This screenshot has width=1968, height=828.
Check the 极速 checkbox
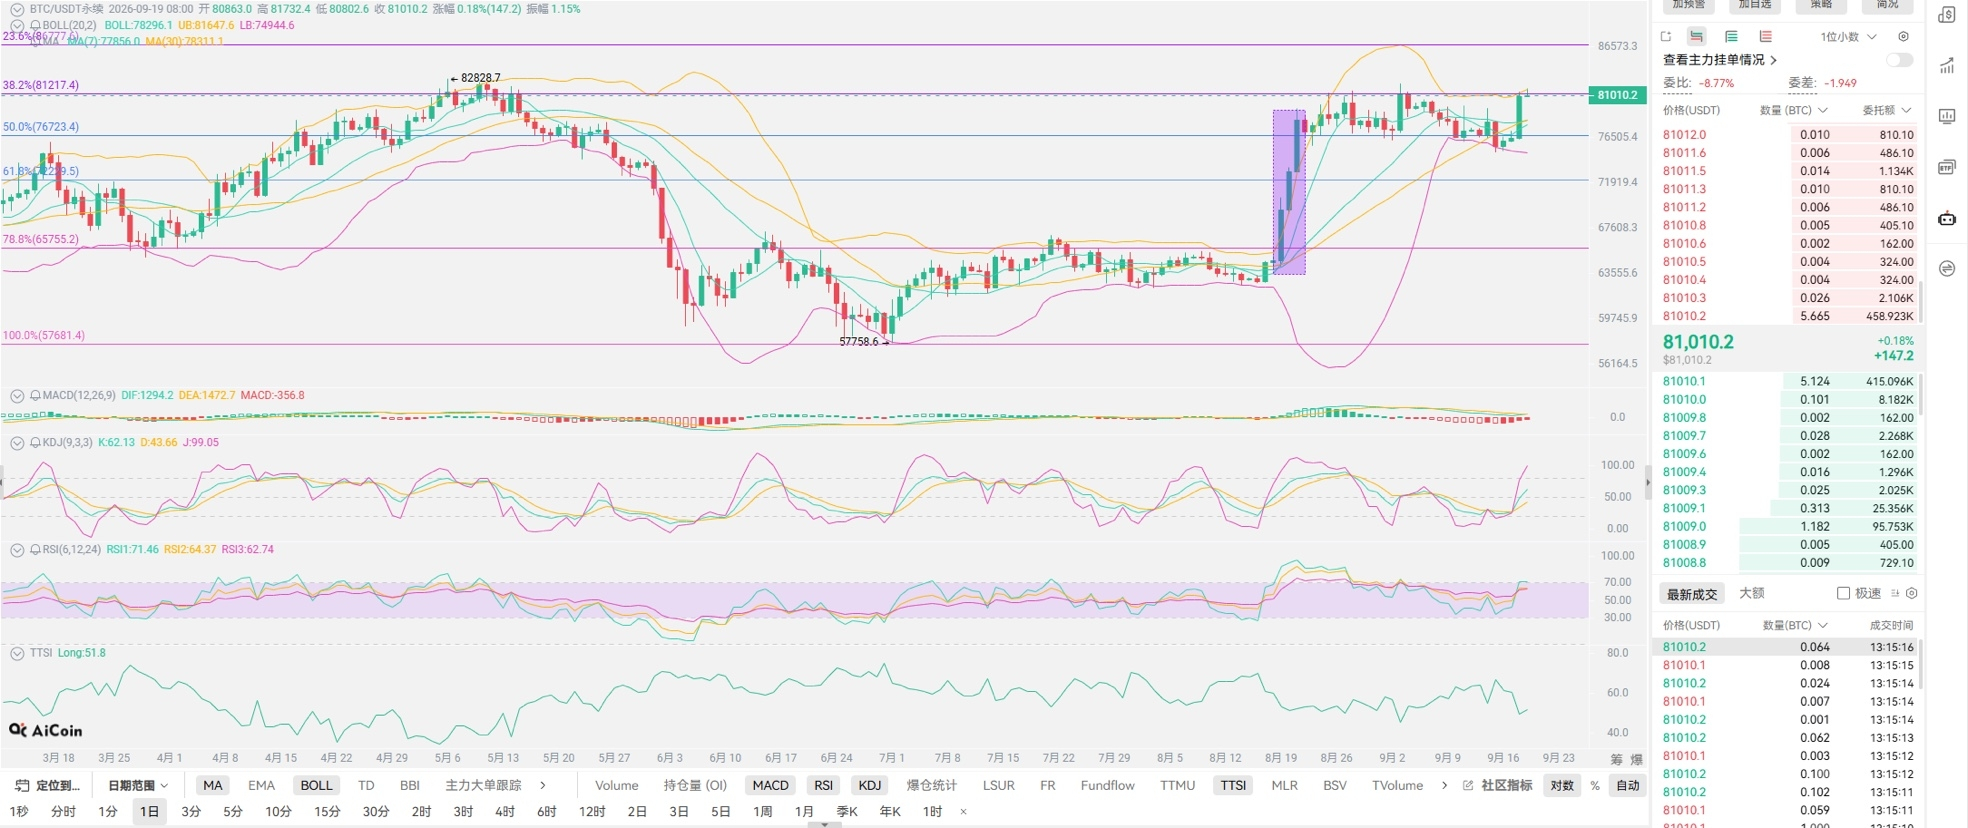1843,593
